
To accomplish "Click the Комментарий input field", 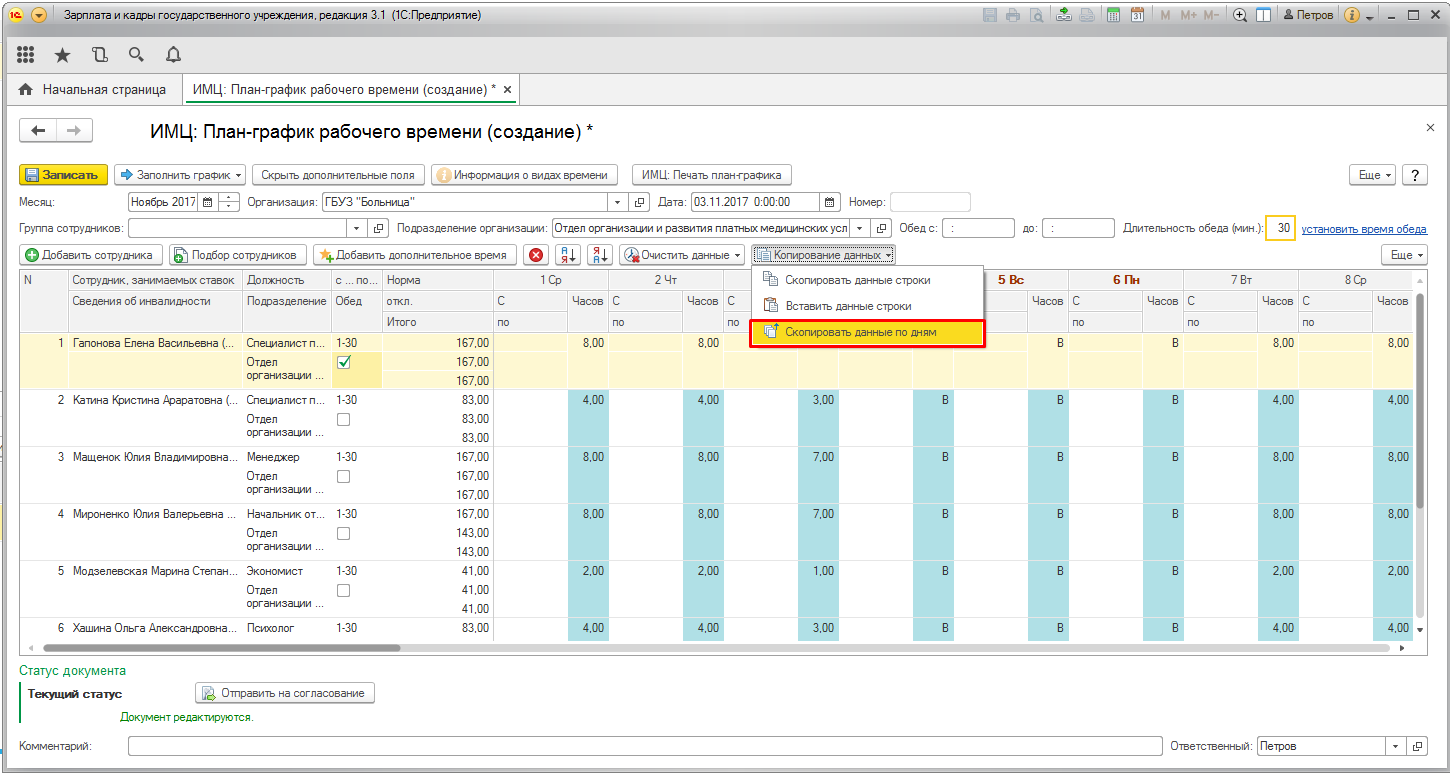I will [643, 746].
